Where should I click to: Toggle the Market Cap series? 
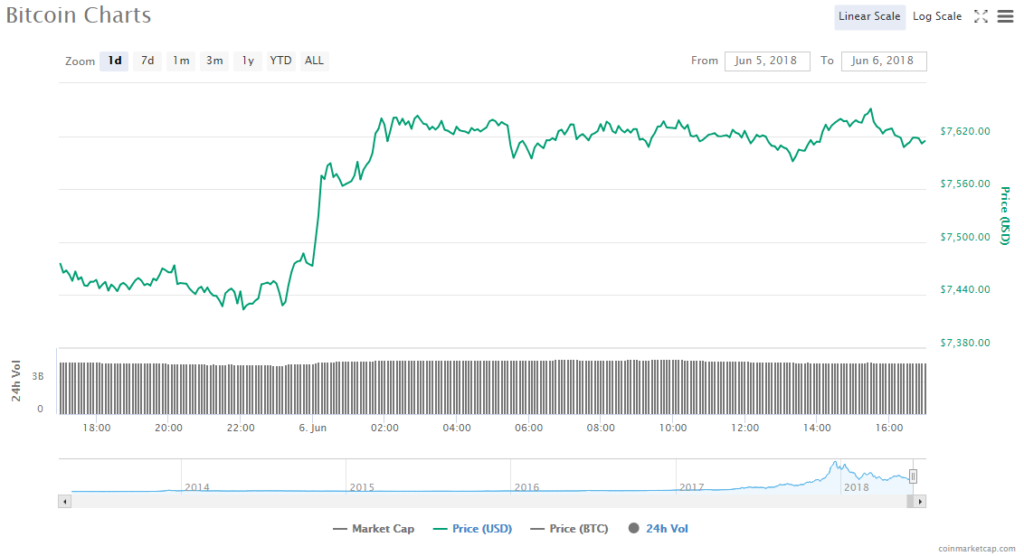pos(372,529)
